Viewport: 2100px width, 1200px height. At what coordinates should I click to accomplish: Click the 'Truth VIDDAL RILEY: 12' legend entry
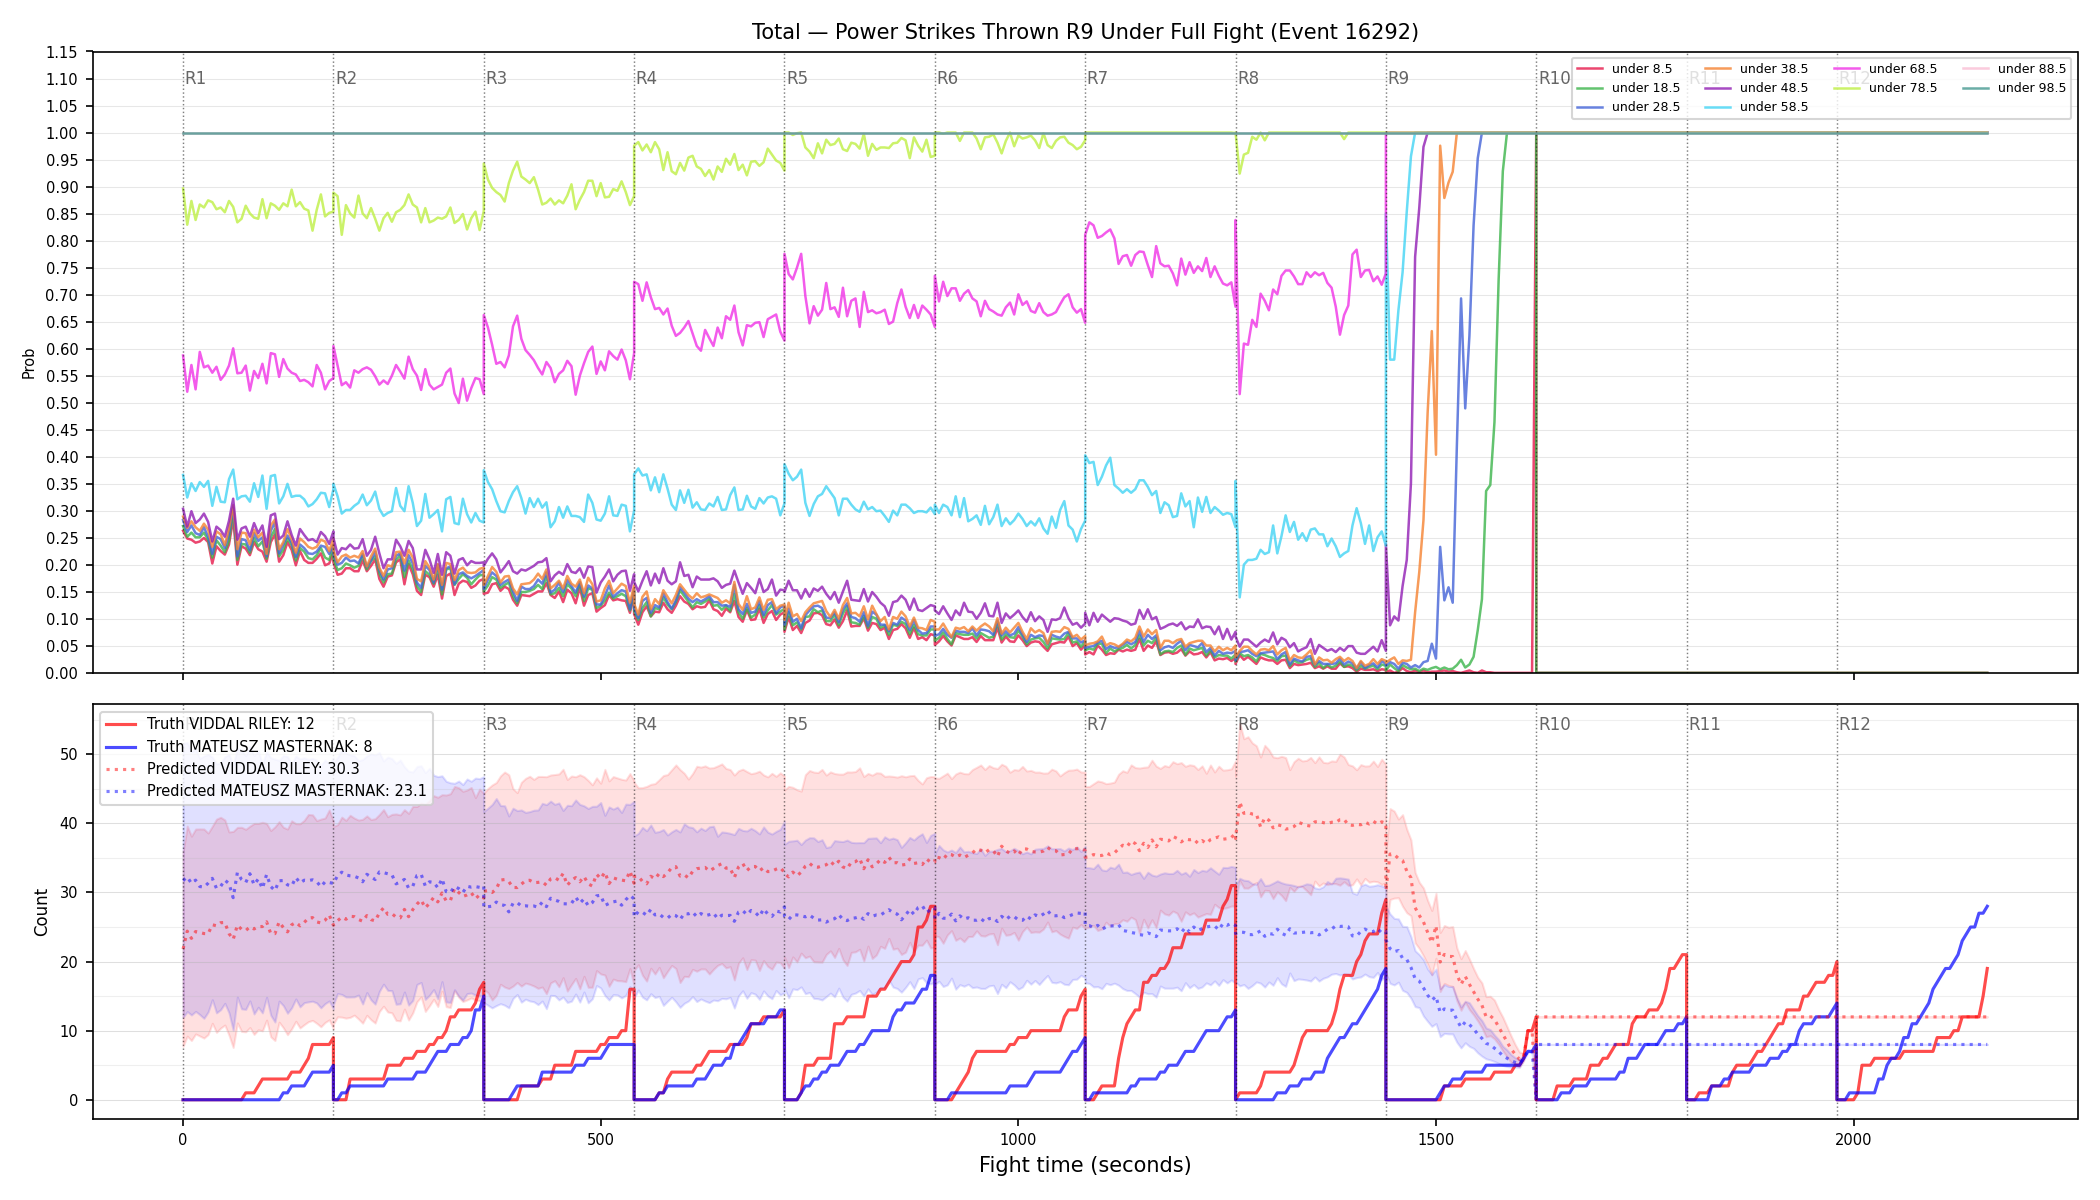(x=210, y=724)
